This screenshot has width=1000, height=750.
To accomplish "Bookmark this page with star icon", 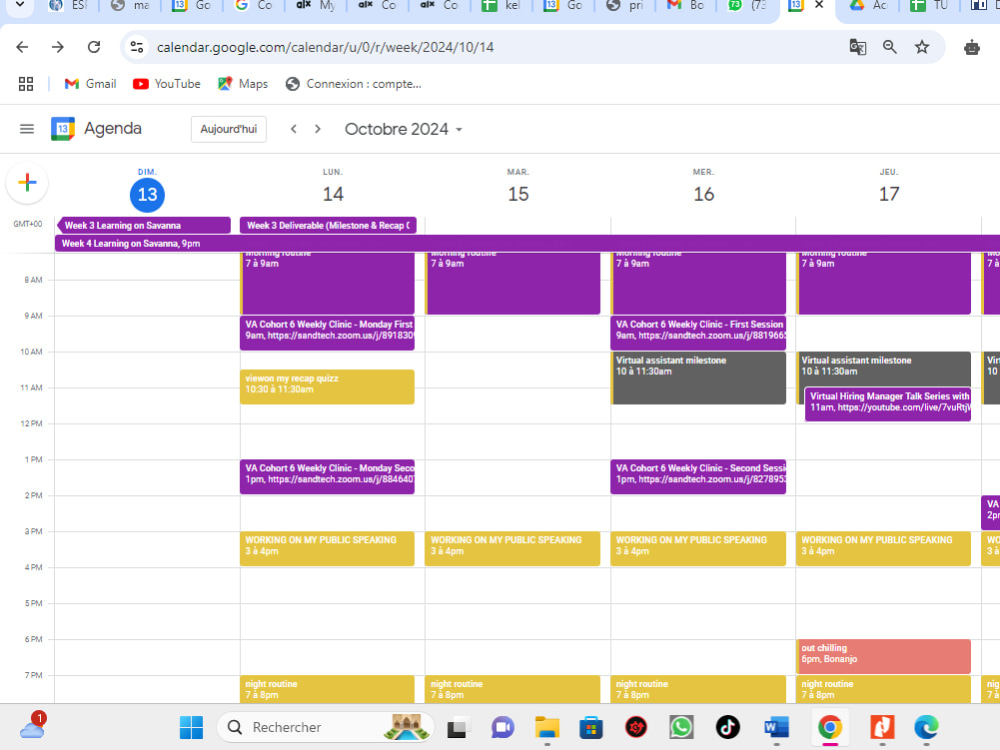I will [x=922, y=47].
